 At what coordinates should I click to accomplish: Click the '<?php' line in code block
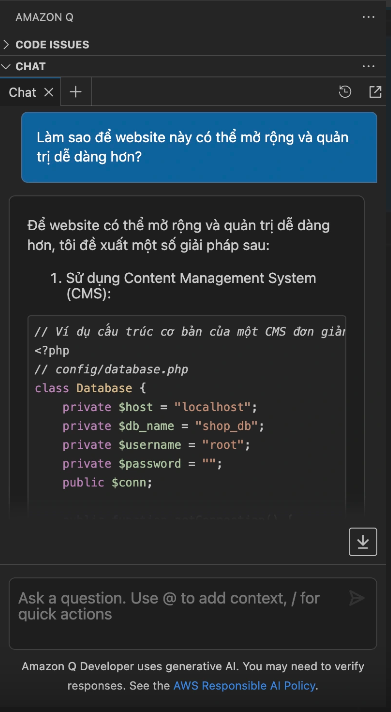pyautogui.click(x=52, y=351)
